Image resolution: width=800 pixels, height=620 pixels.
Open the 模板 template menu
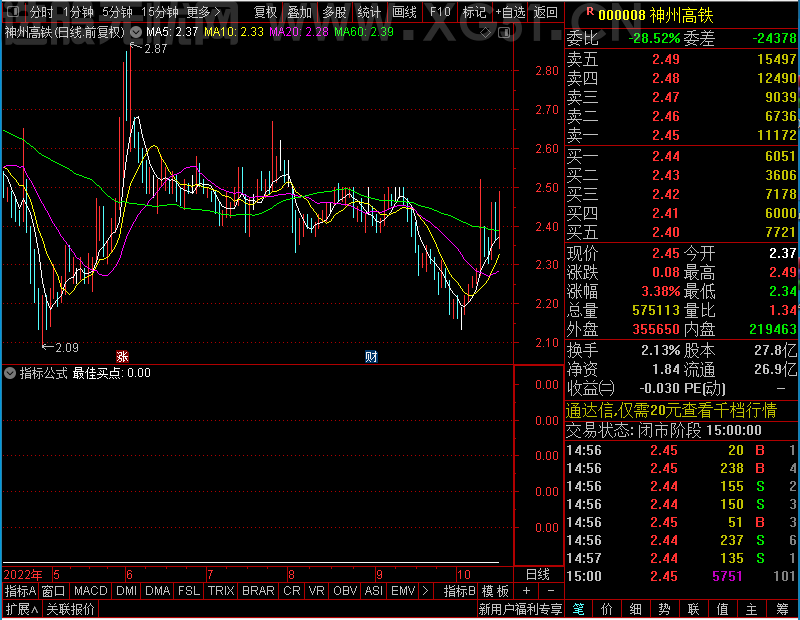pyautogui.click(x=495, y=591)
